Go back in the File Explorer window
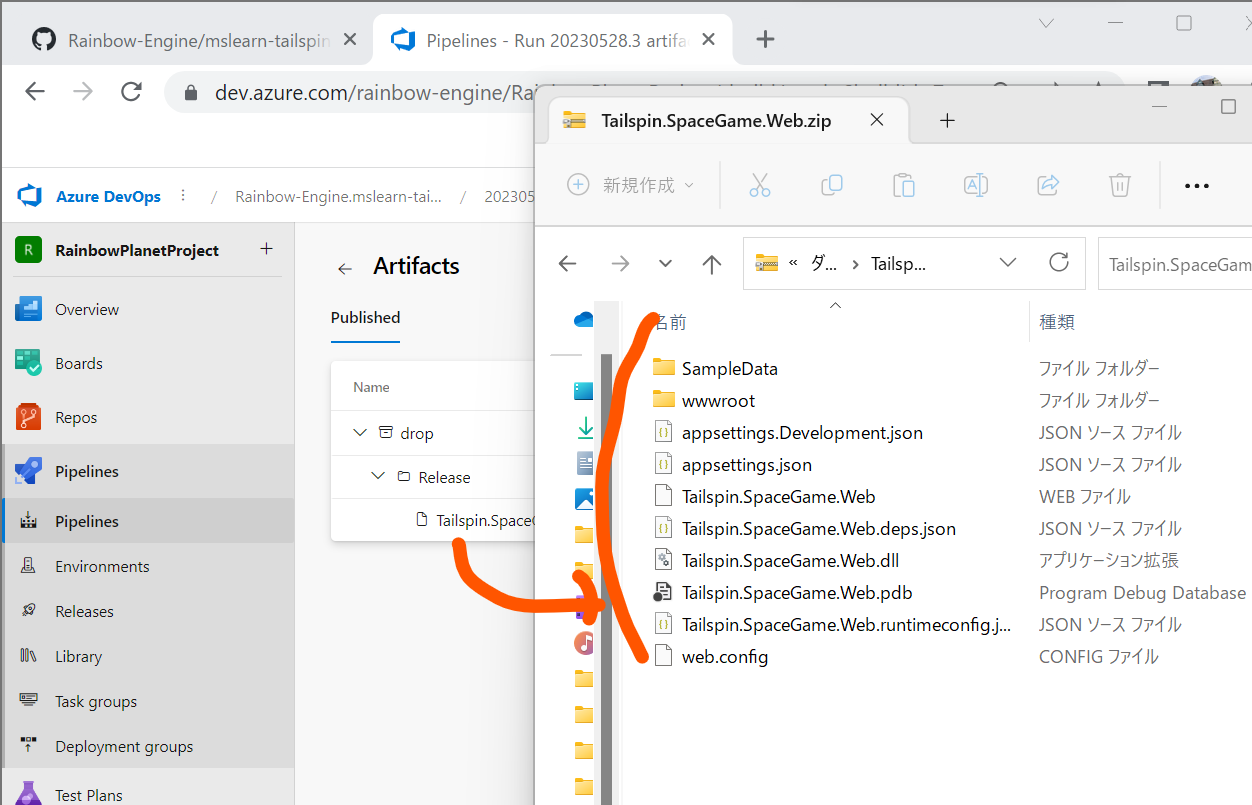 (568, 263)
